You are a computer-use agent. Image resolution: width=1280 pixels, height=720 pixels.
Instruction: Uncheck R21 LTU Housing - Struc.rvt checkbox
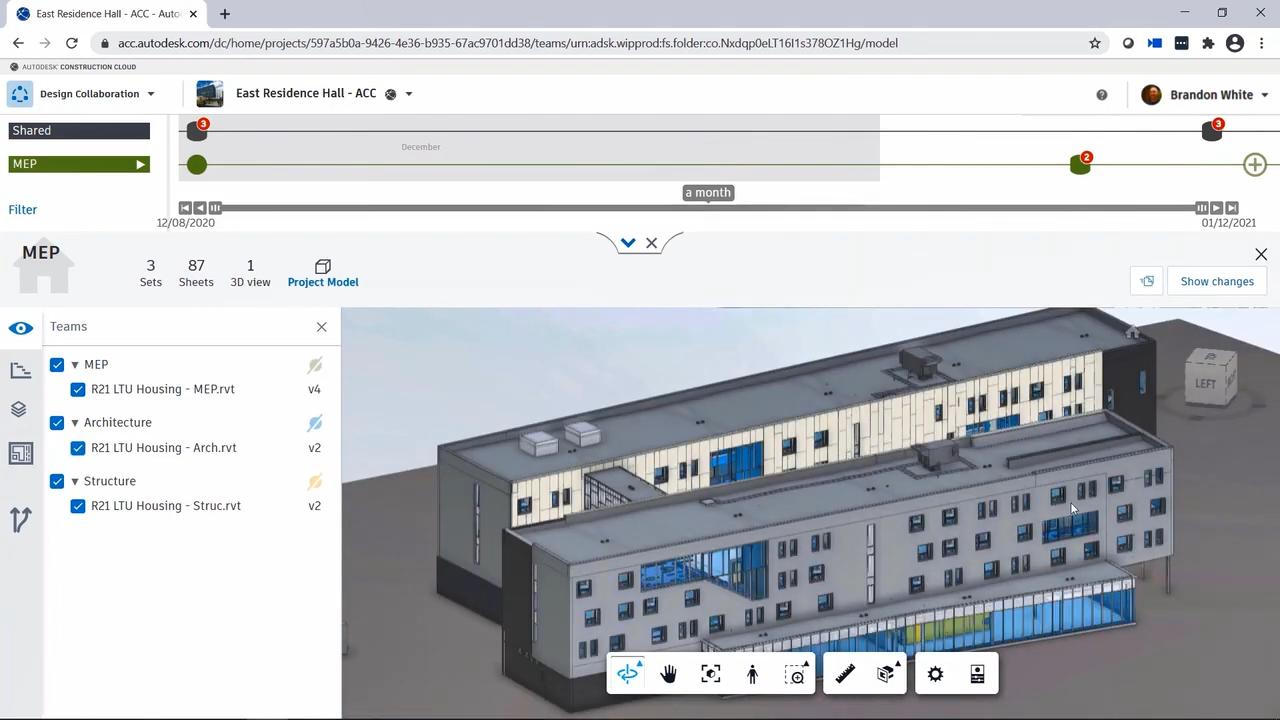[x=78, y=506]
